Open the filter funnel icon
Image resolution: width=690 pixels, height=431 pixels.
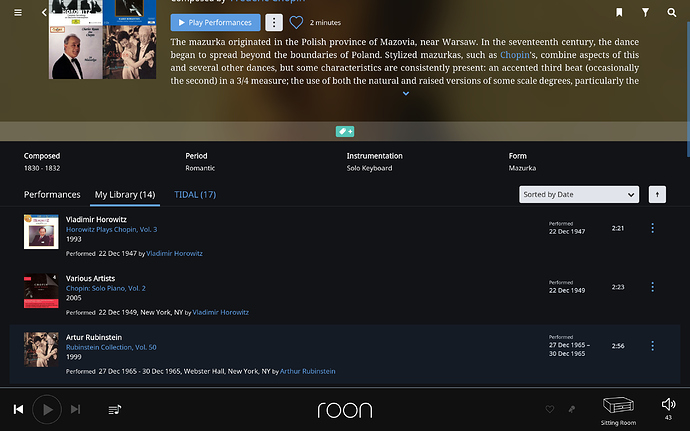(645, 12)
